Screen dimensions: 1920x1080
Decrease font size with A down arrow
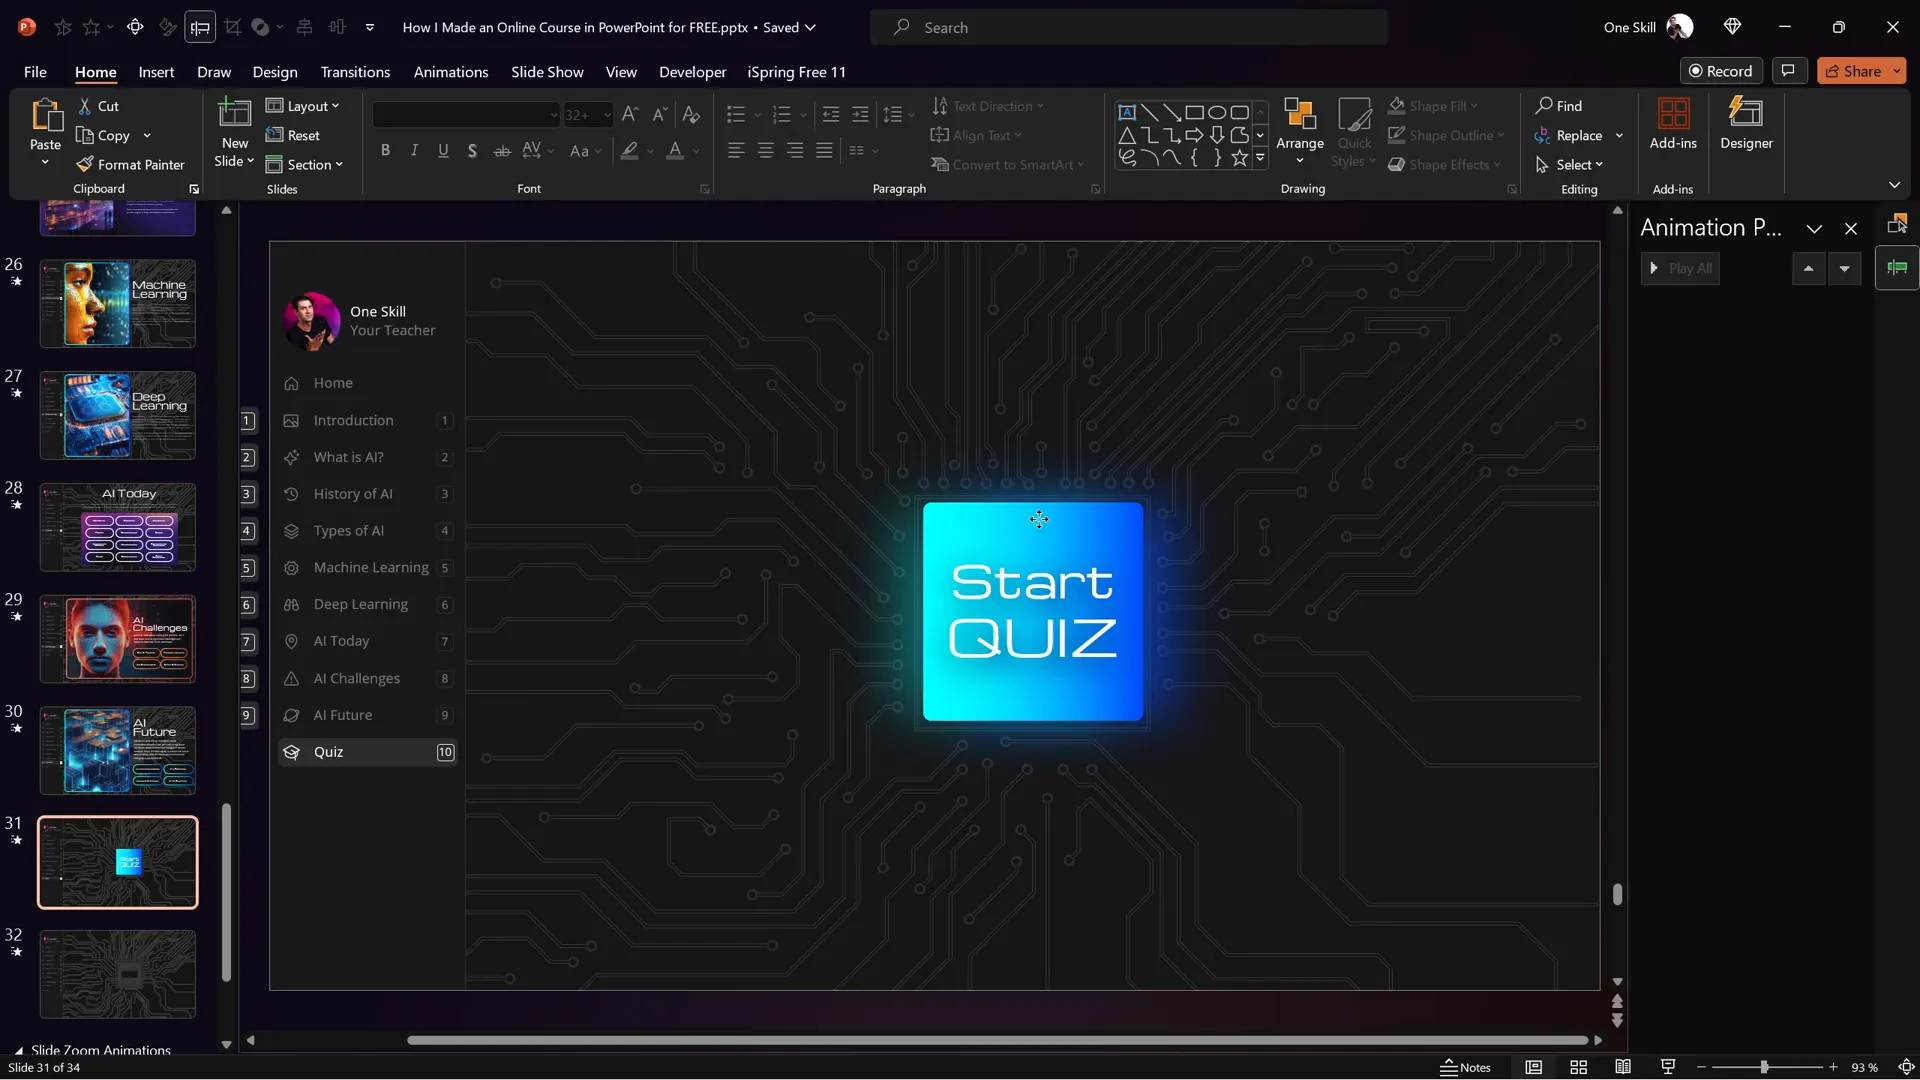coord(660,115)
